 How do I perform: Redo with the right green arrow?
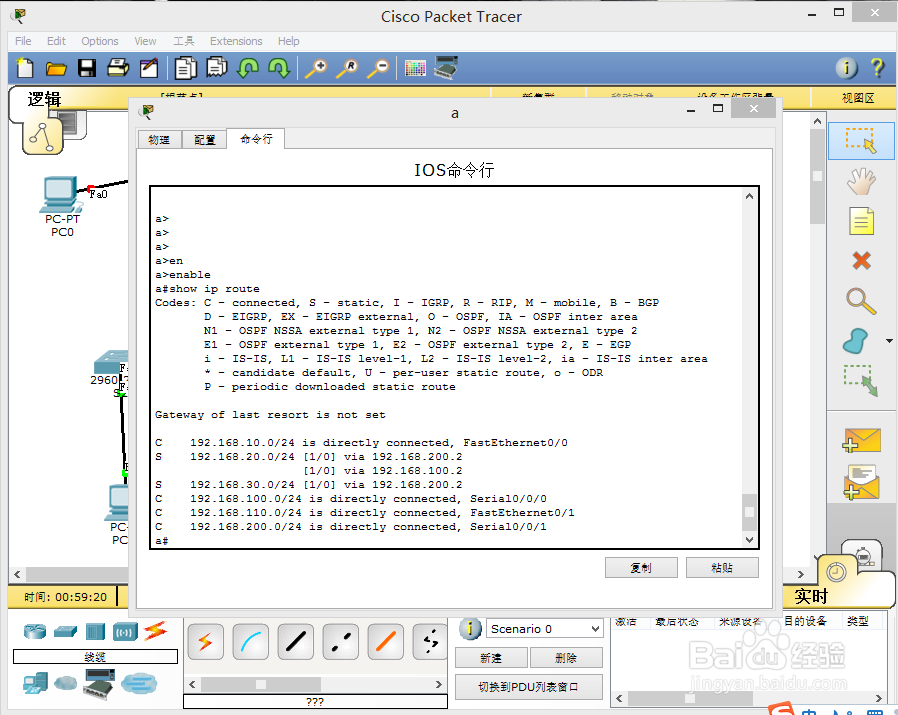tap(279, 68)
